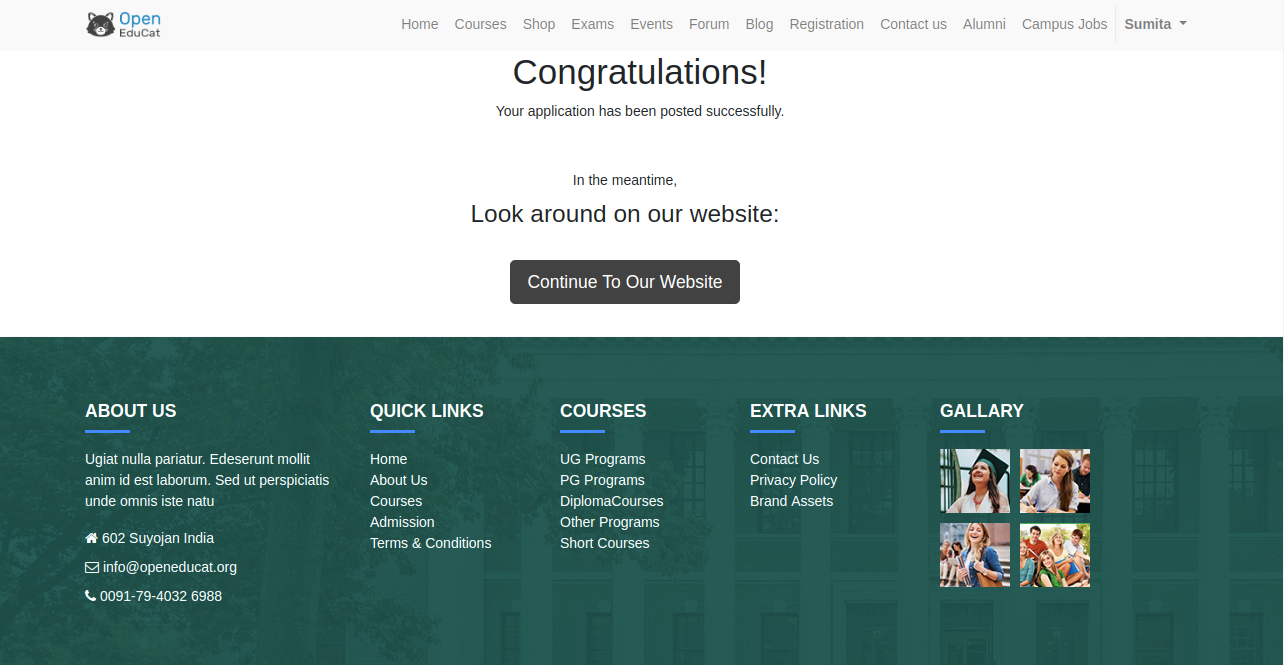Open the group of students gallery photo
The width and height of the screenshot is (1284, 665).
(x=1055, y=555)
